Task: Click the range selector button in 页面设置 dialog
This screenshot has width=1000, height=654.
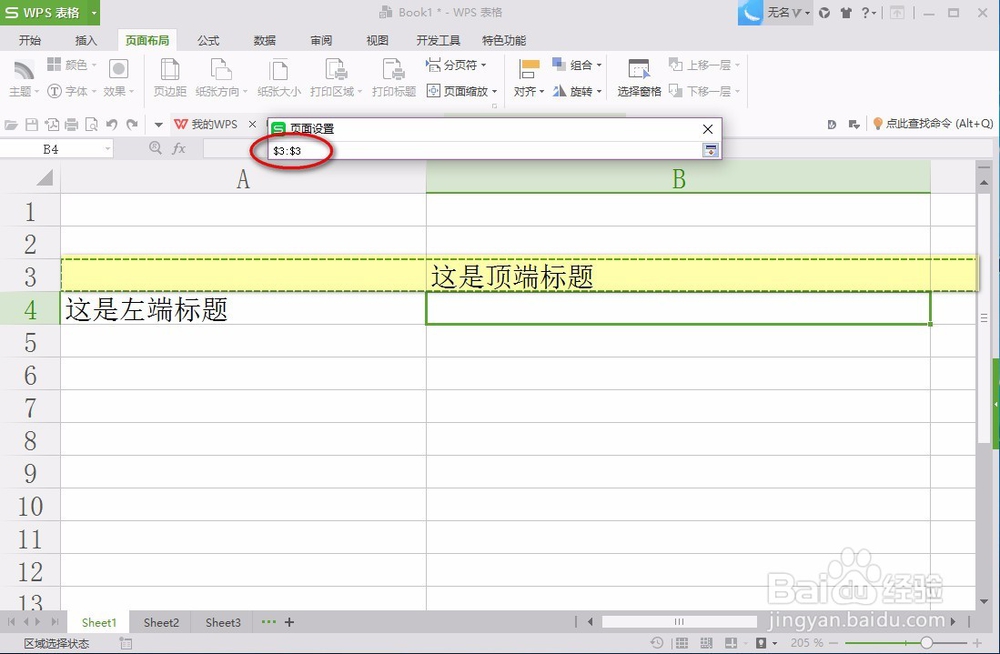Action: [x=710, y=148]
